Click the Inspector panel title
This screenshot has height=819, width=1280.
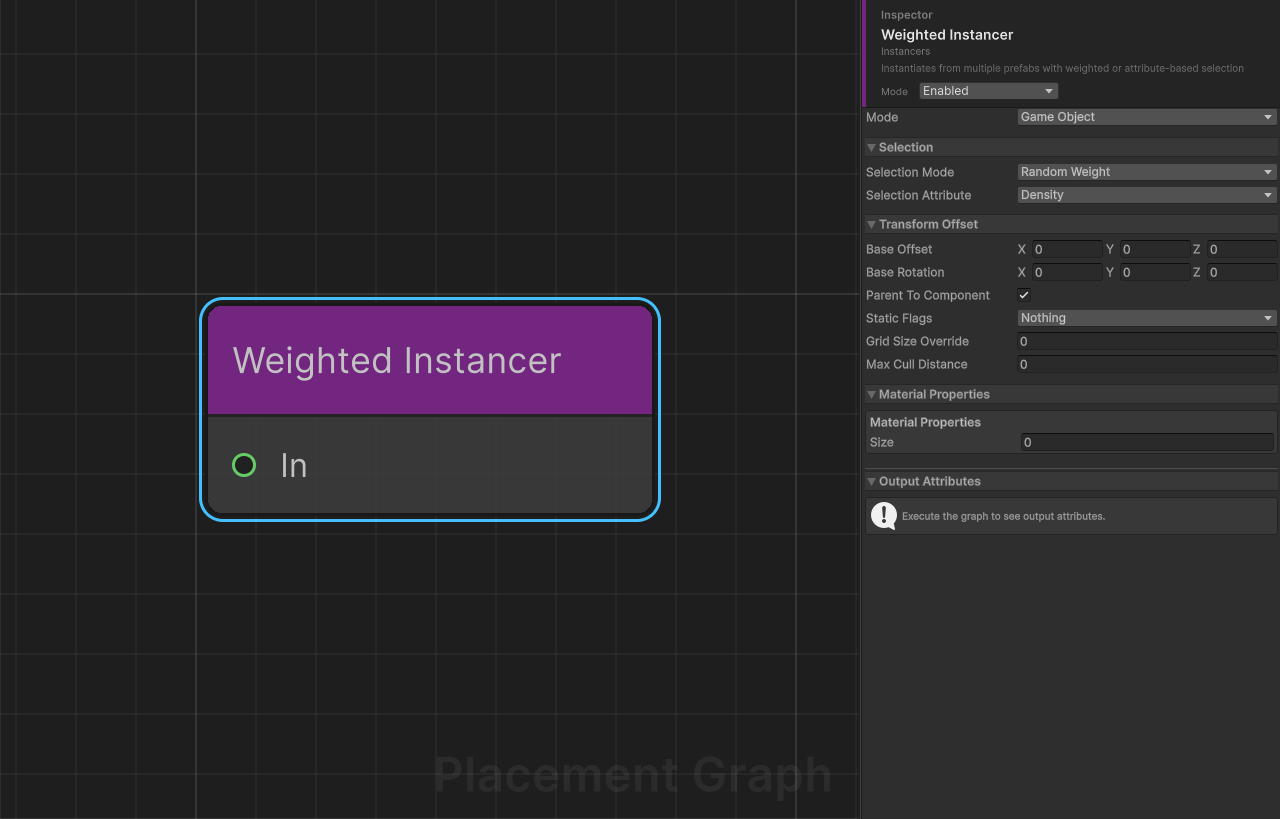click(907, 15)
